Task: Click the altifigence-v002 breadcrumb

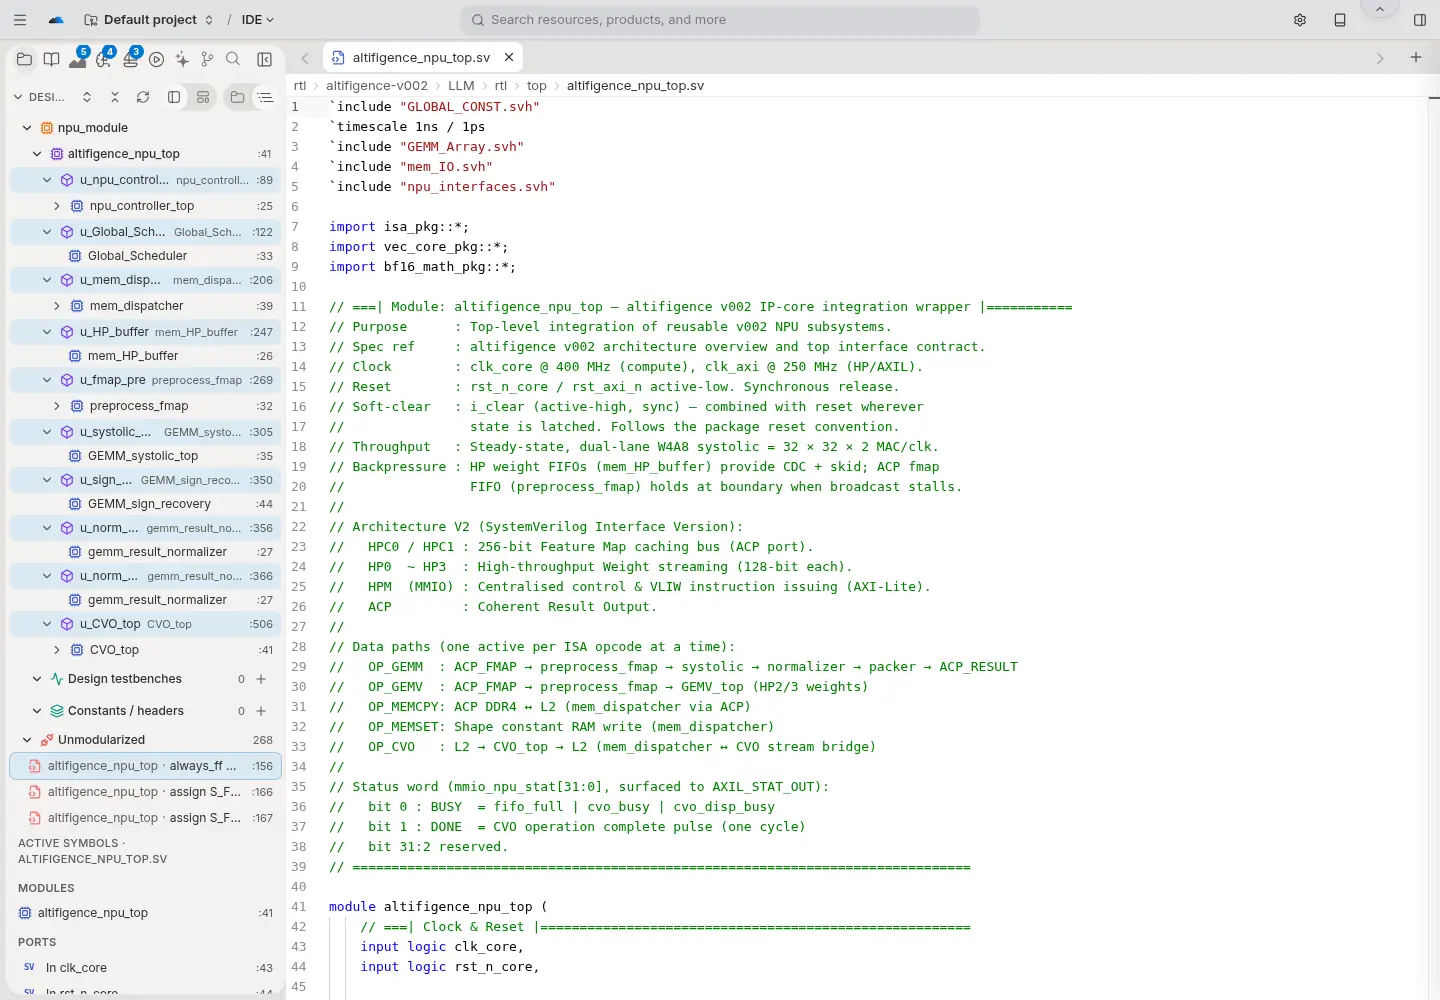Action: coord(377,86)
